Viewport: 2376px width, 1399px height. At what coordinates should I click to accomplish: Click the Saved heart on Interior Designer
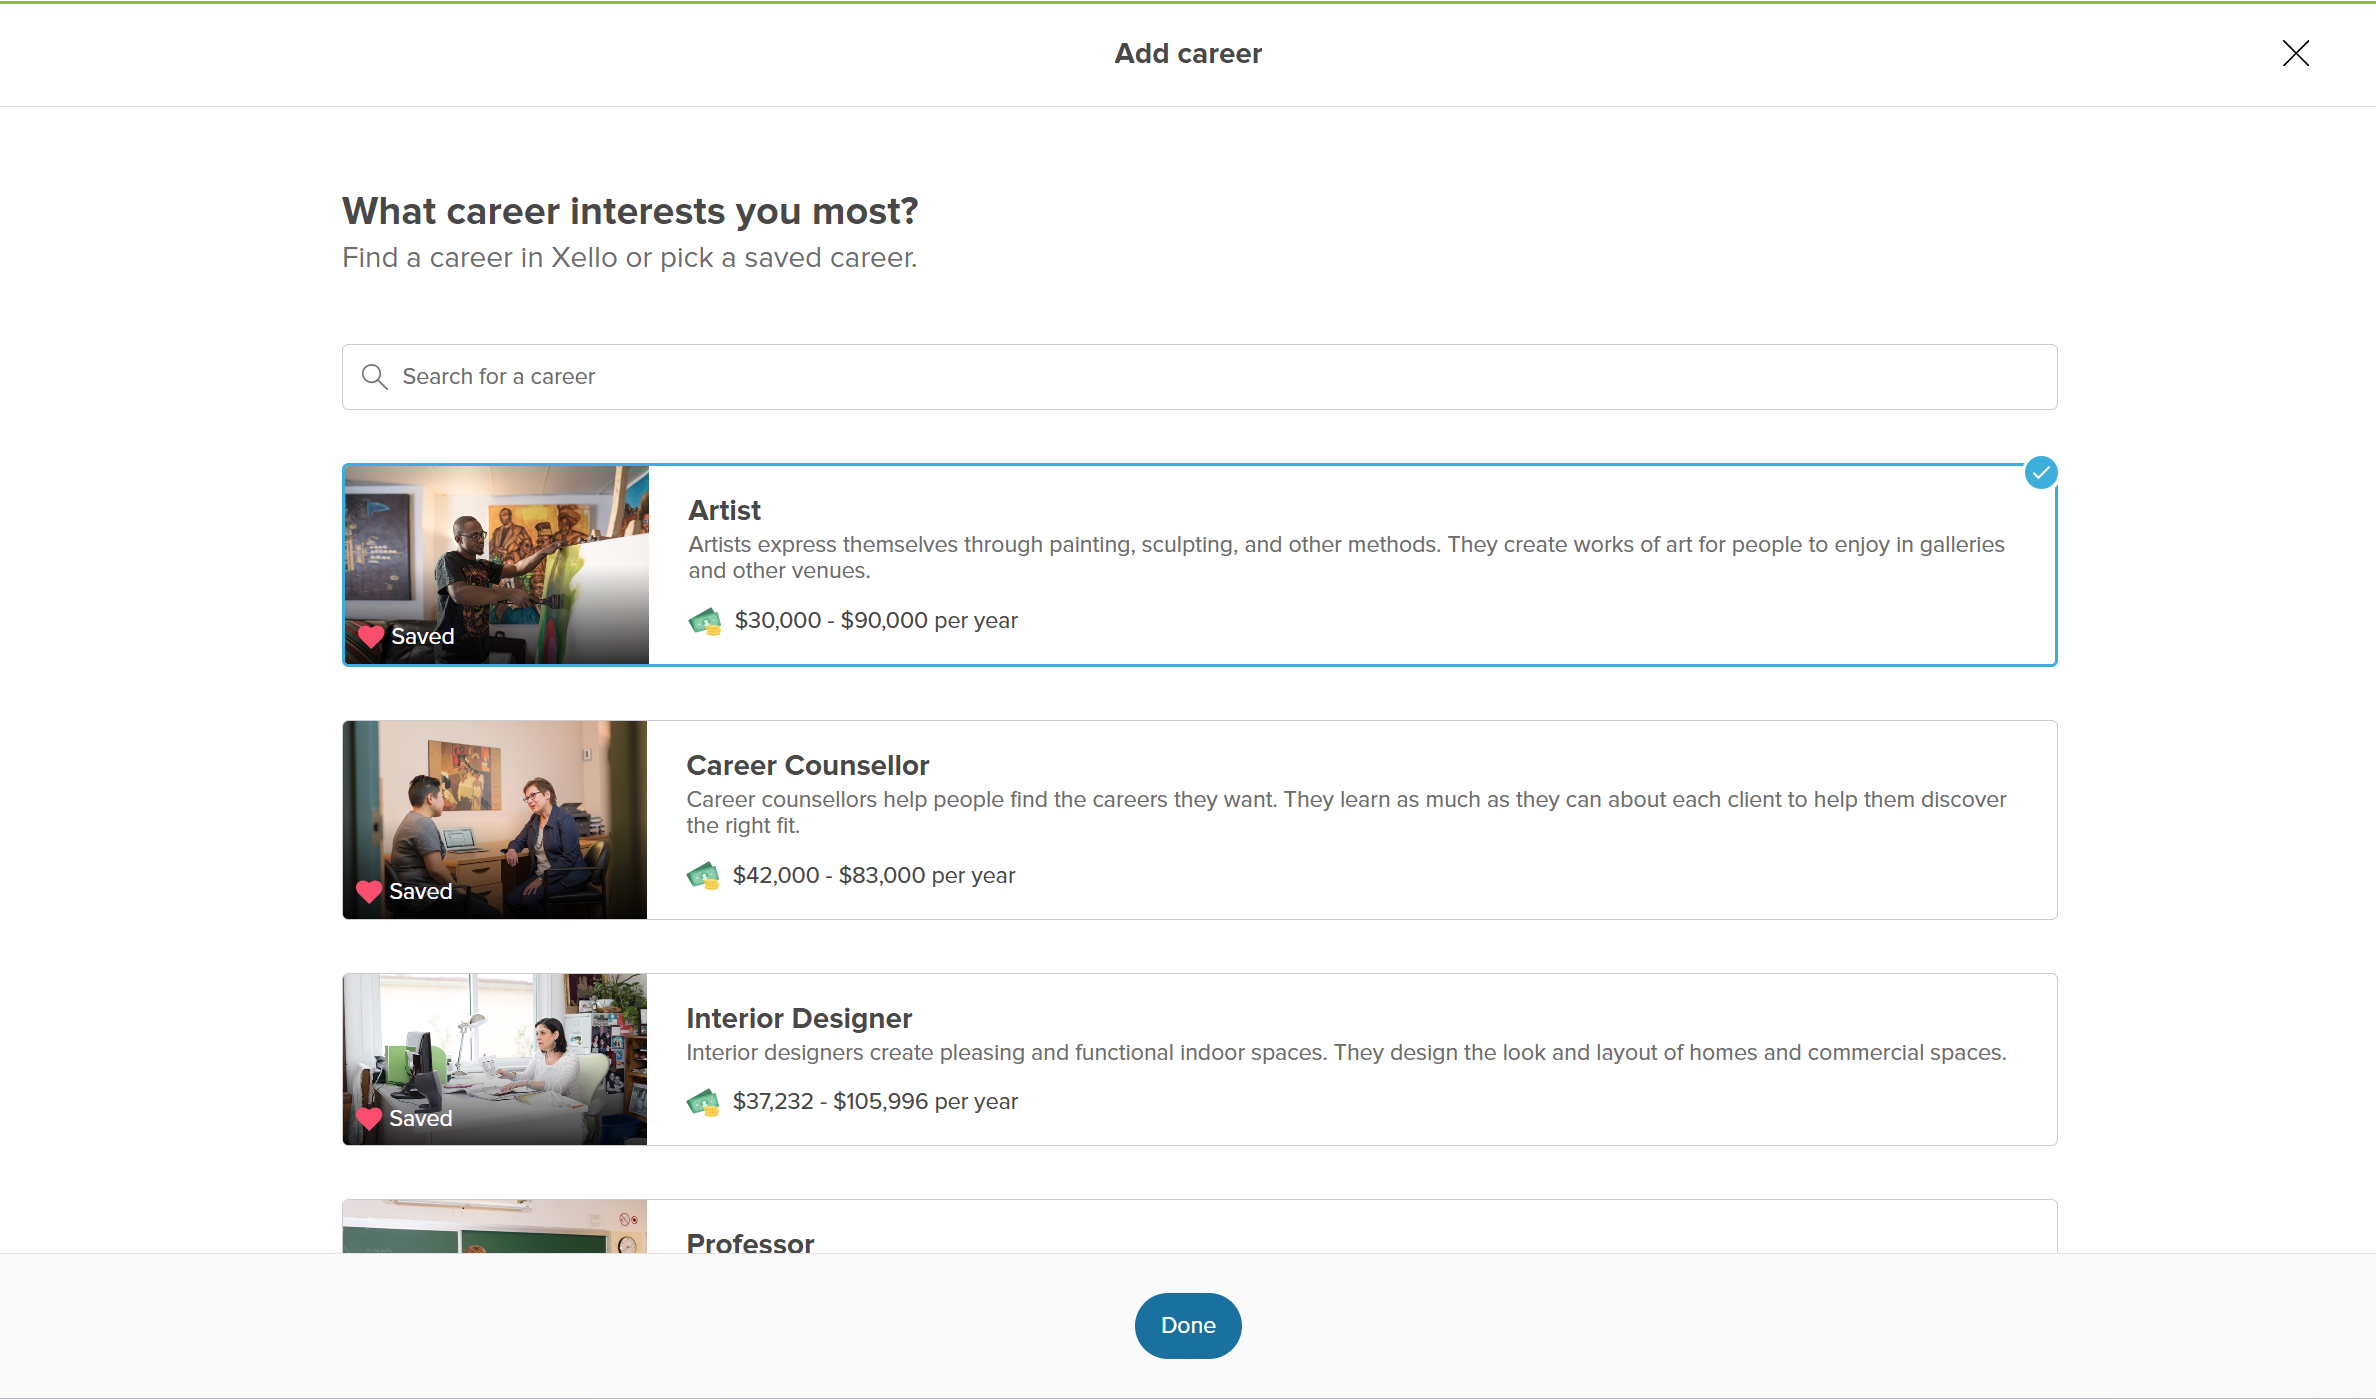coord(369,1118)
